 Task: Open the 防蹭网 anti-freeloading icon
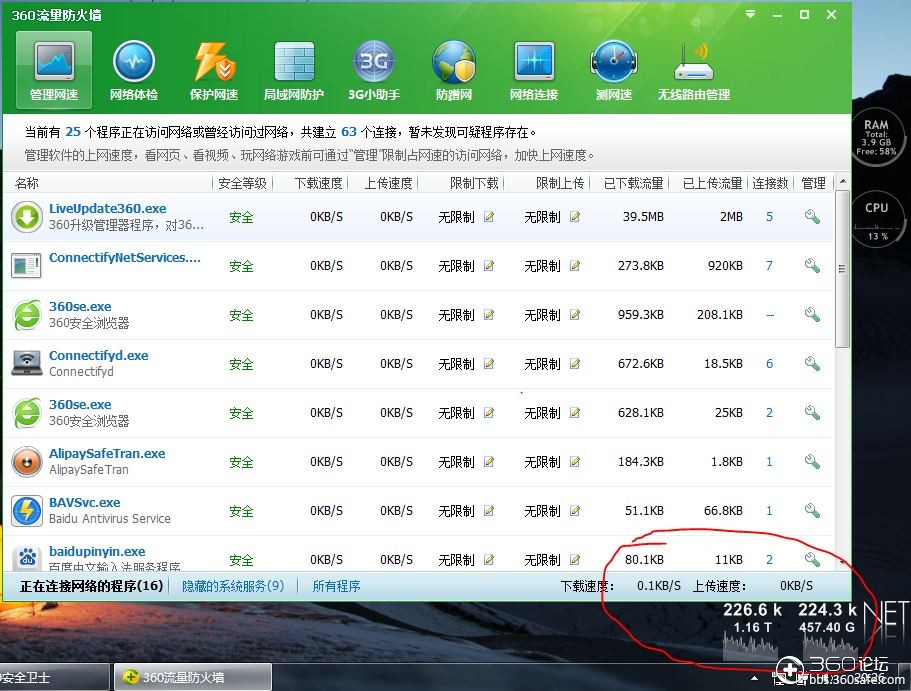pyautogui.click(x=453, y=69)
